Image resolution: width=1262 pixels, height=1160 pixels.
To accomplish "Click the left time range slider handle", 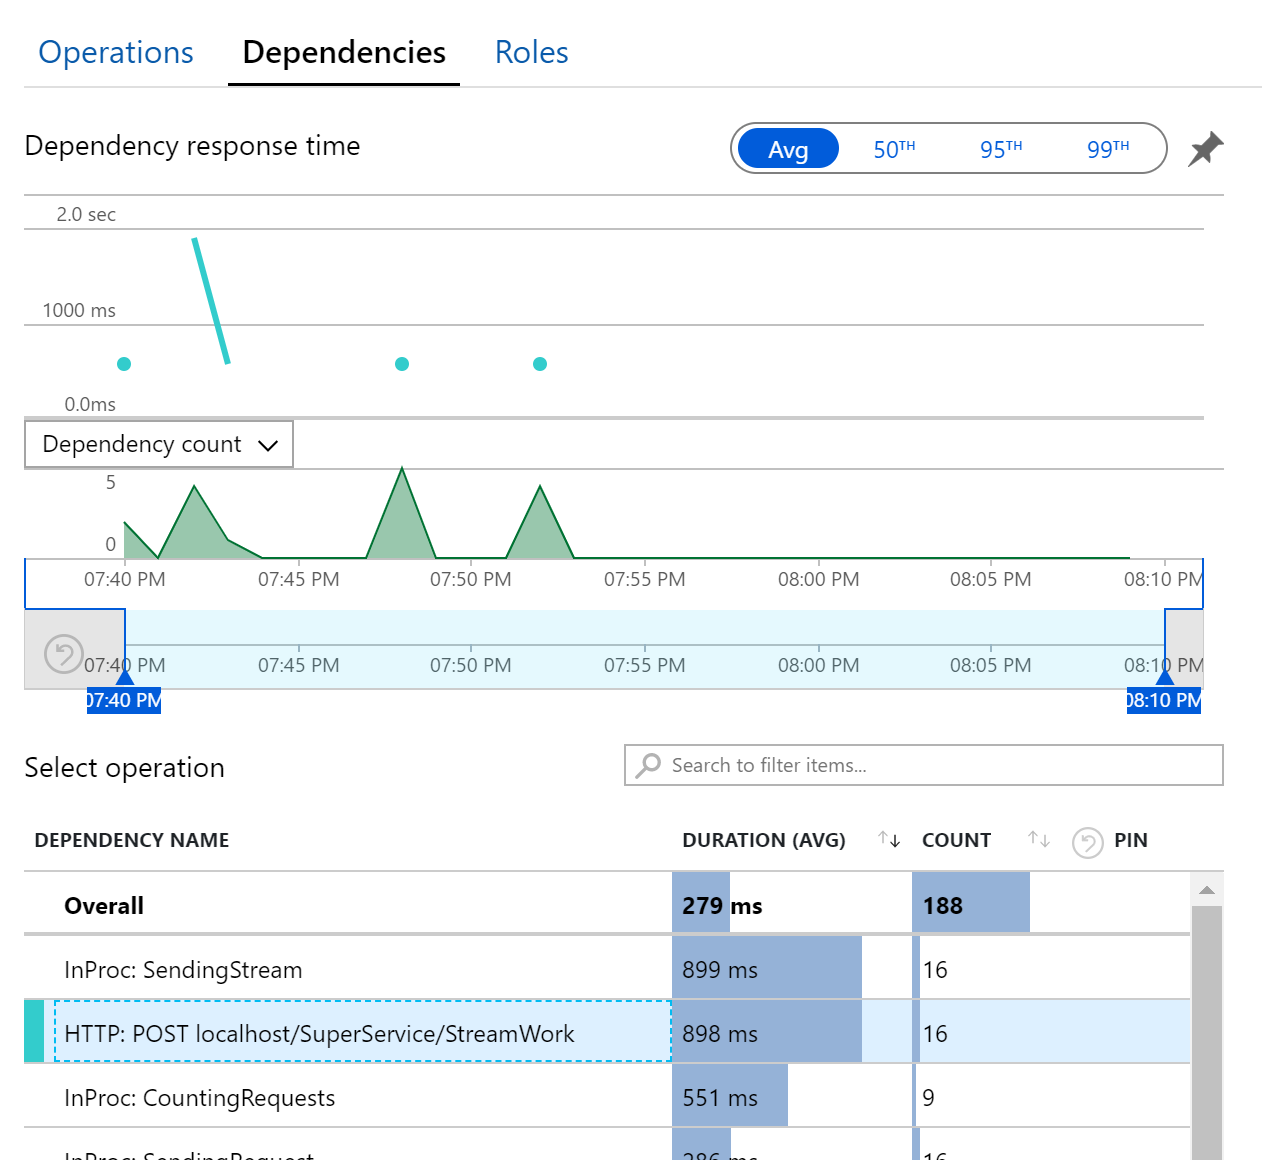I will point(125,676).
